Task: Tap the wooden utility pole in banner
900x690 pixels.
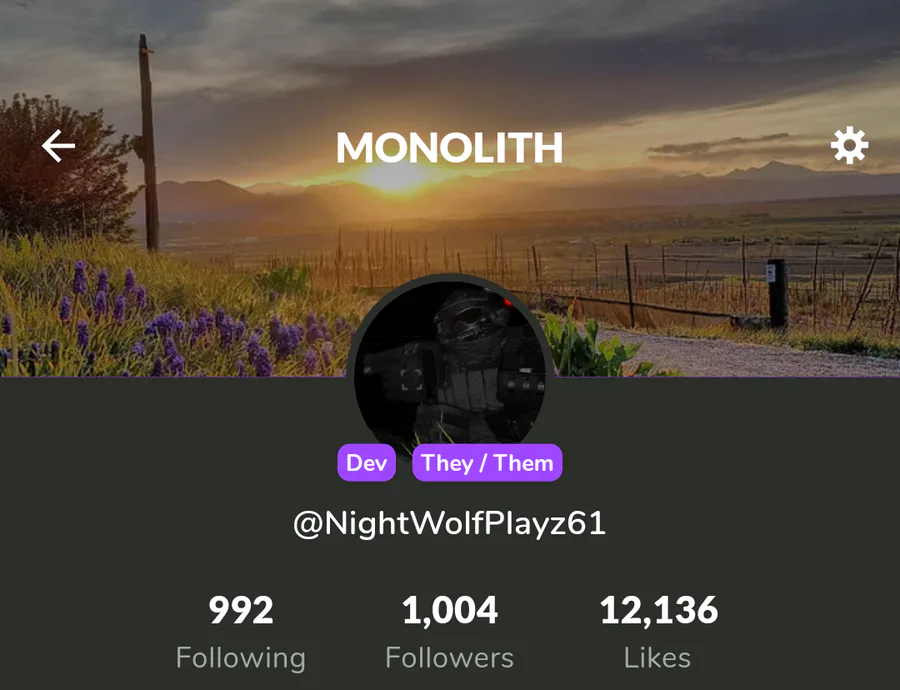Action: coord(149,144)
